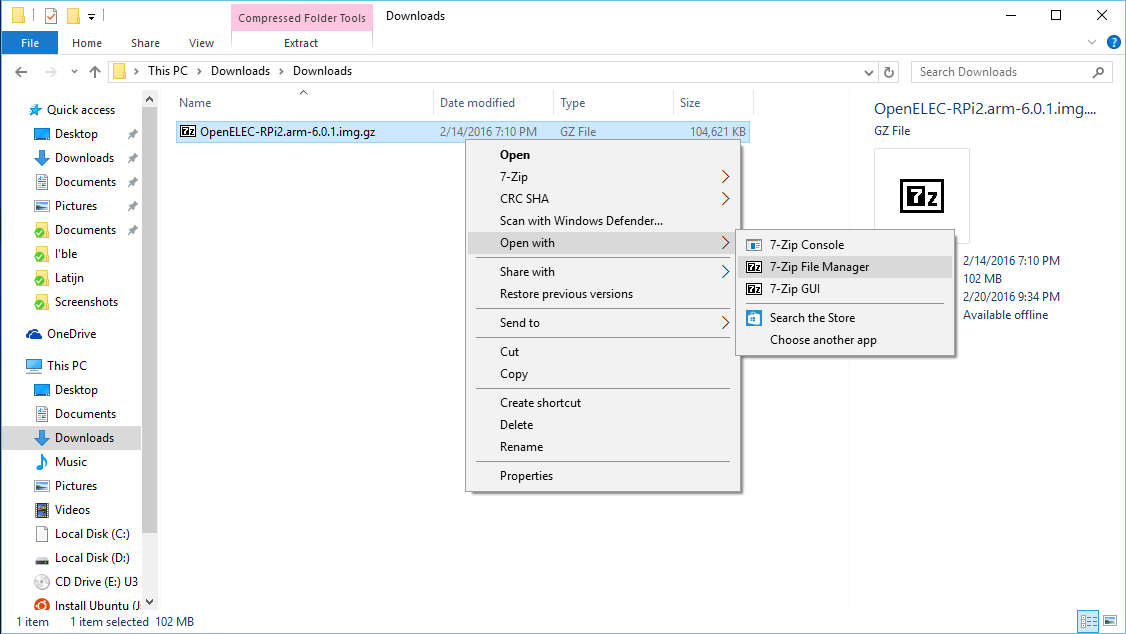Click the Search Downloads input field

[x=1003, y=72]
